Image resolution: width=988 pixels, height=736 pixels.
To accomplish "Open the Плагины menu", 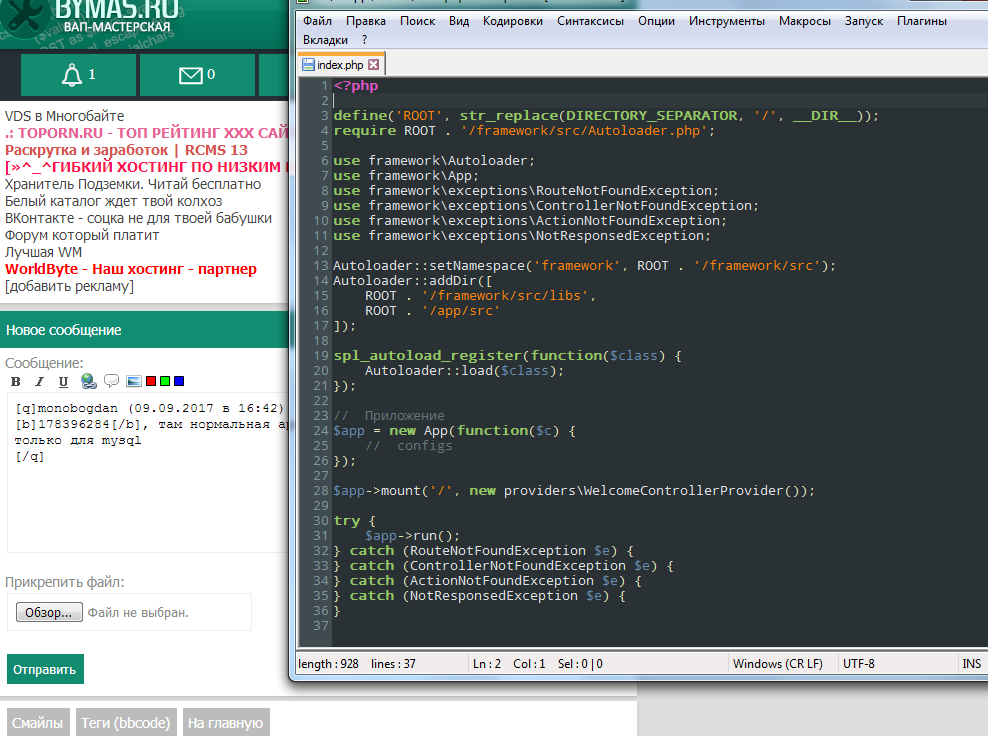I will (x=922, y=21).
